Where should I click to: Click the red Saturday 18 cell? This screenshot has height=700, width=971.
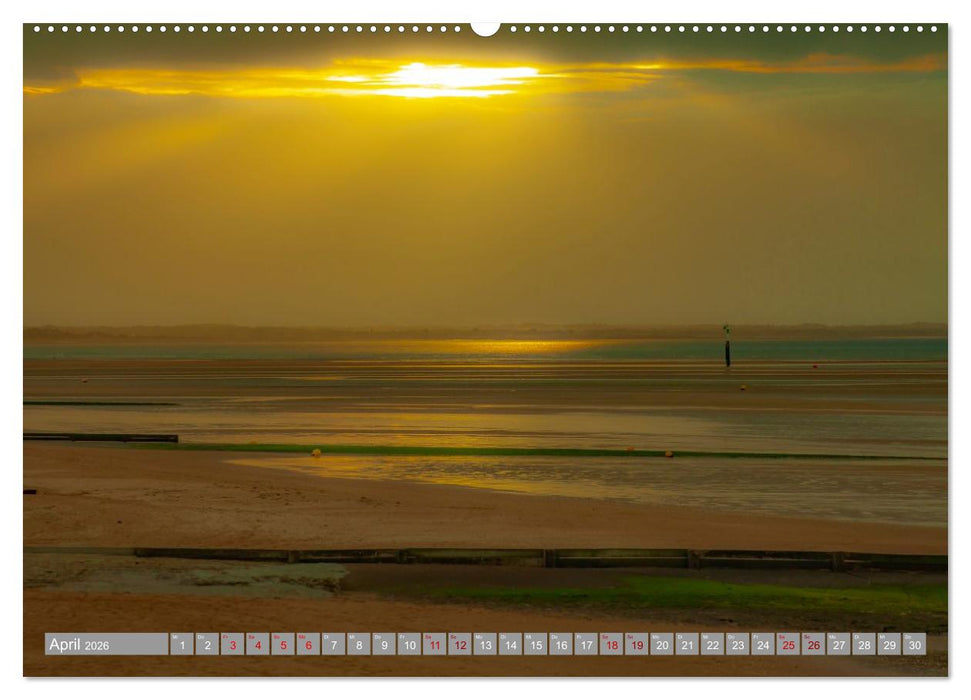click(x=611, y=645)
